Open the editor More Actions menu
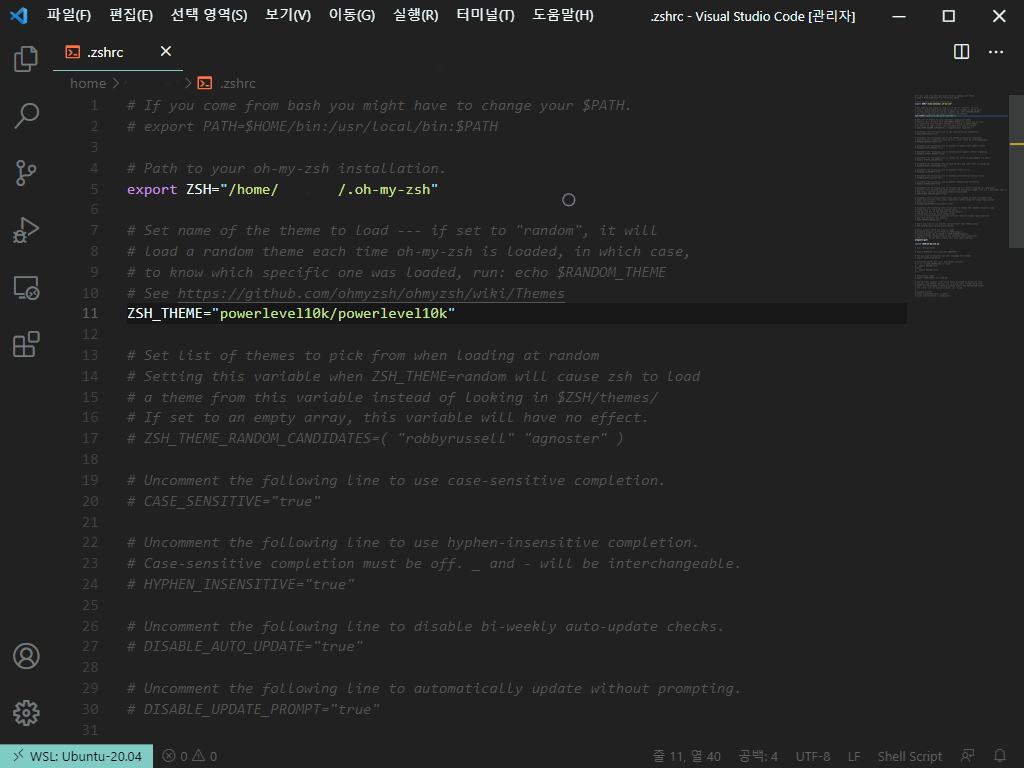This screenshot has width=1024, height=768. (996, 52)
